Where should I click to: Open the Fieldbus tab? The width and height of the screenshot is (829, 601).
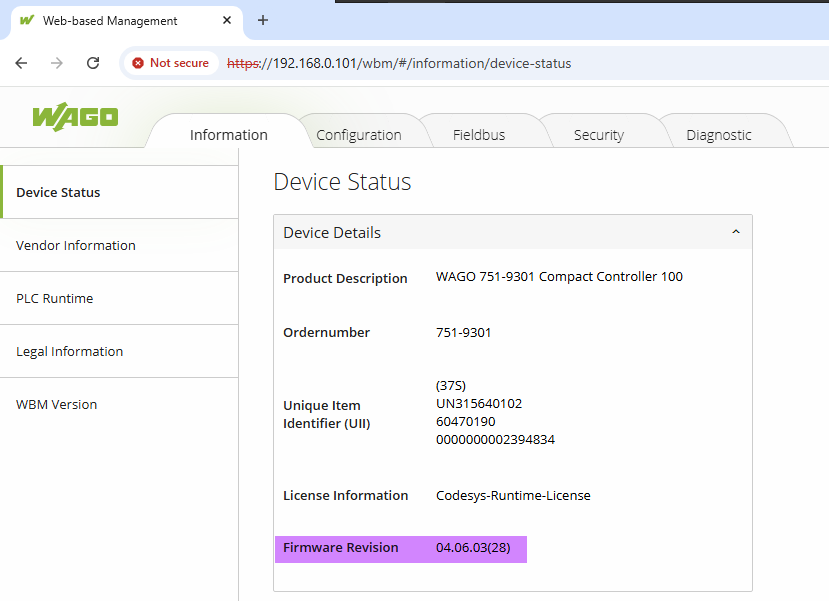[x=478, y=135]
